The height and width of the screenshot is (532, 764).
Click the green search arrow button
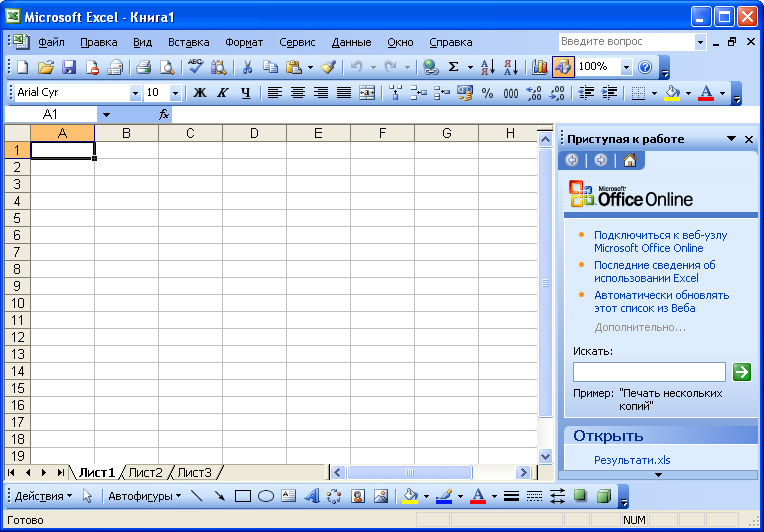click(741, 372)
